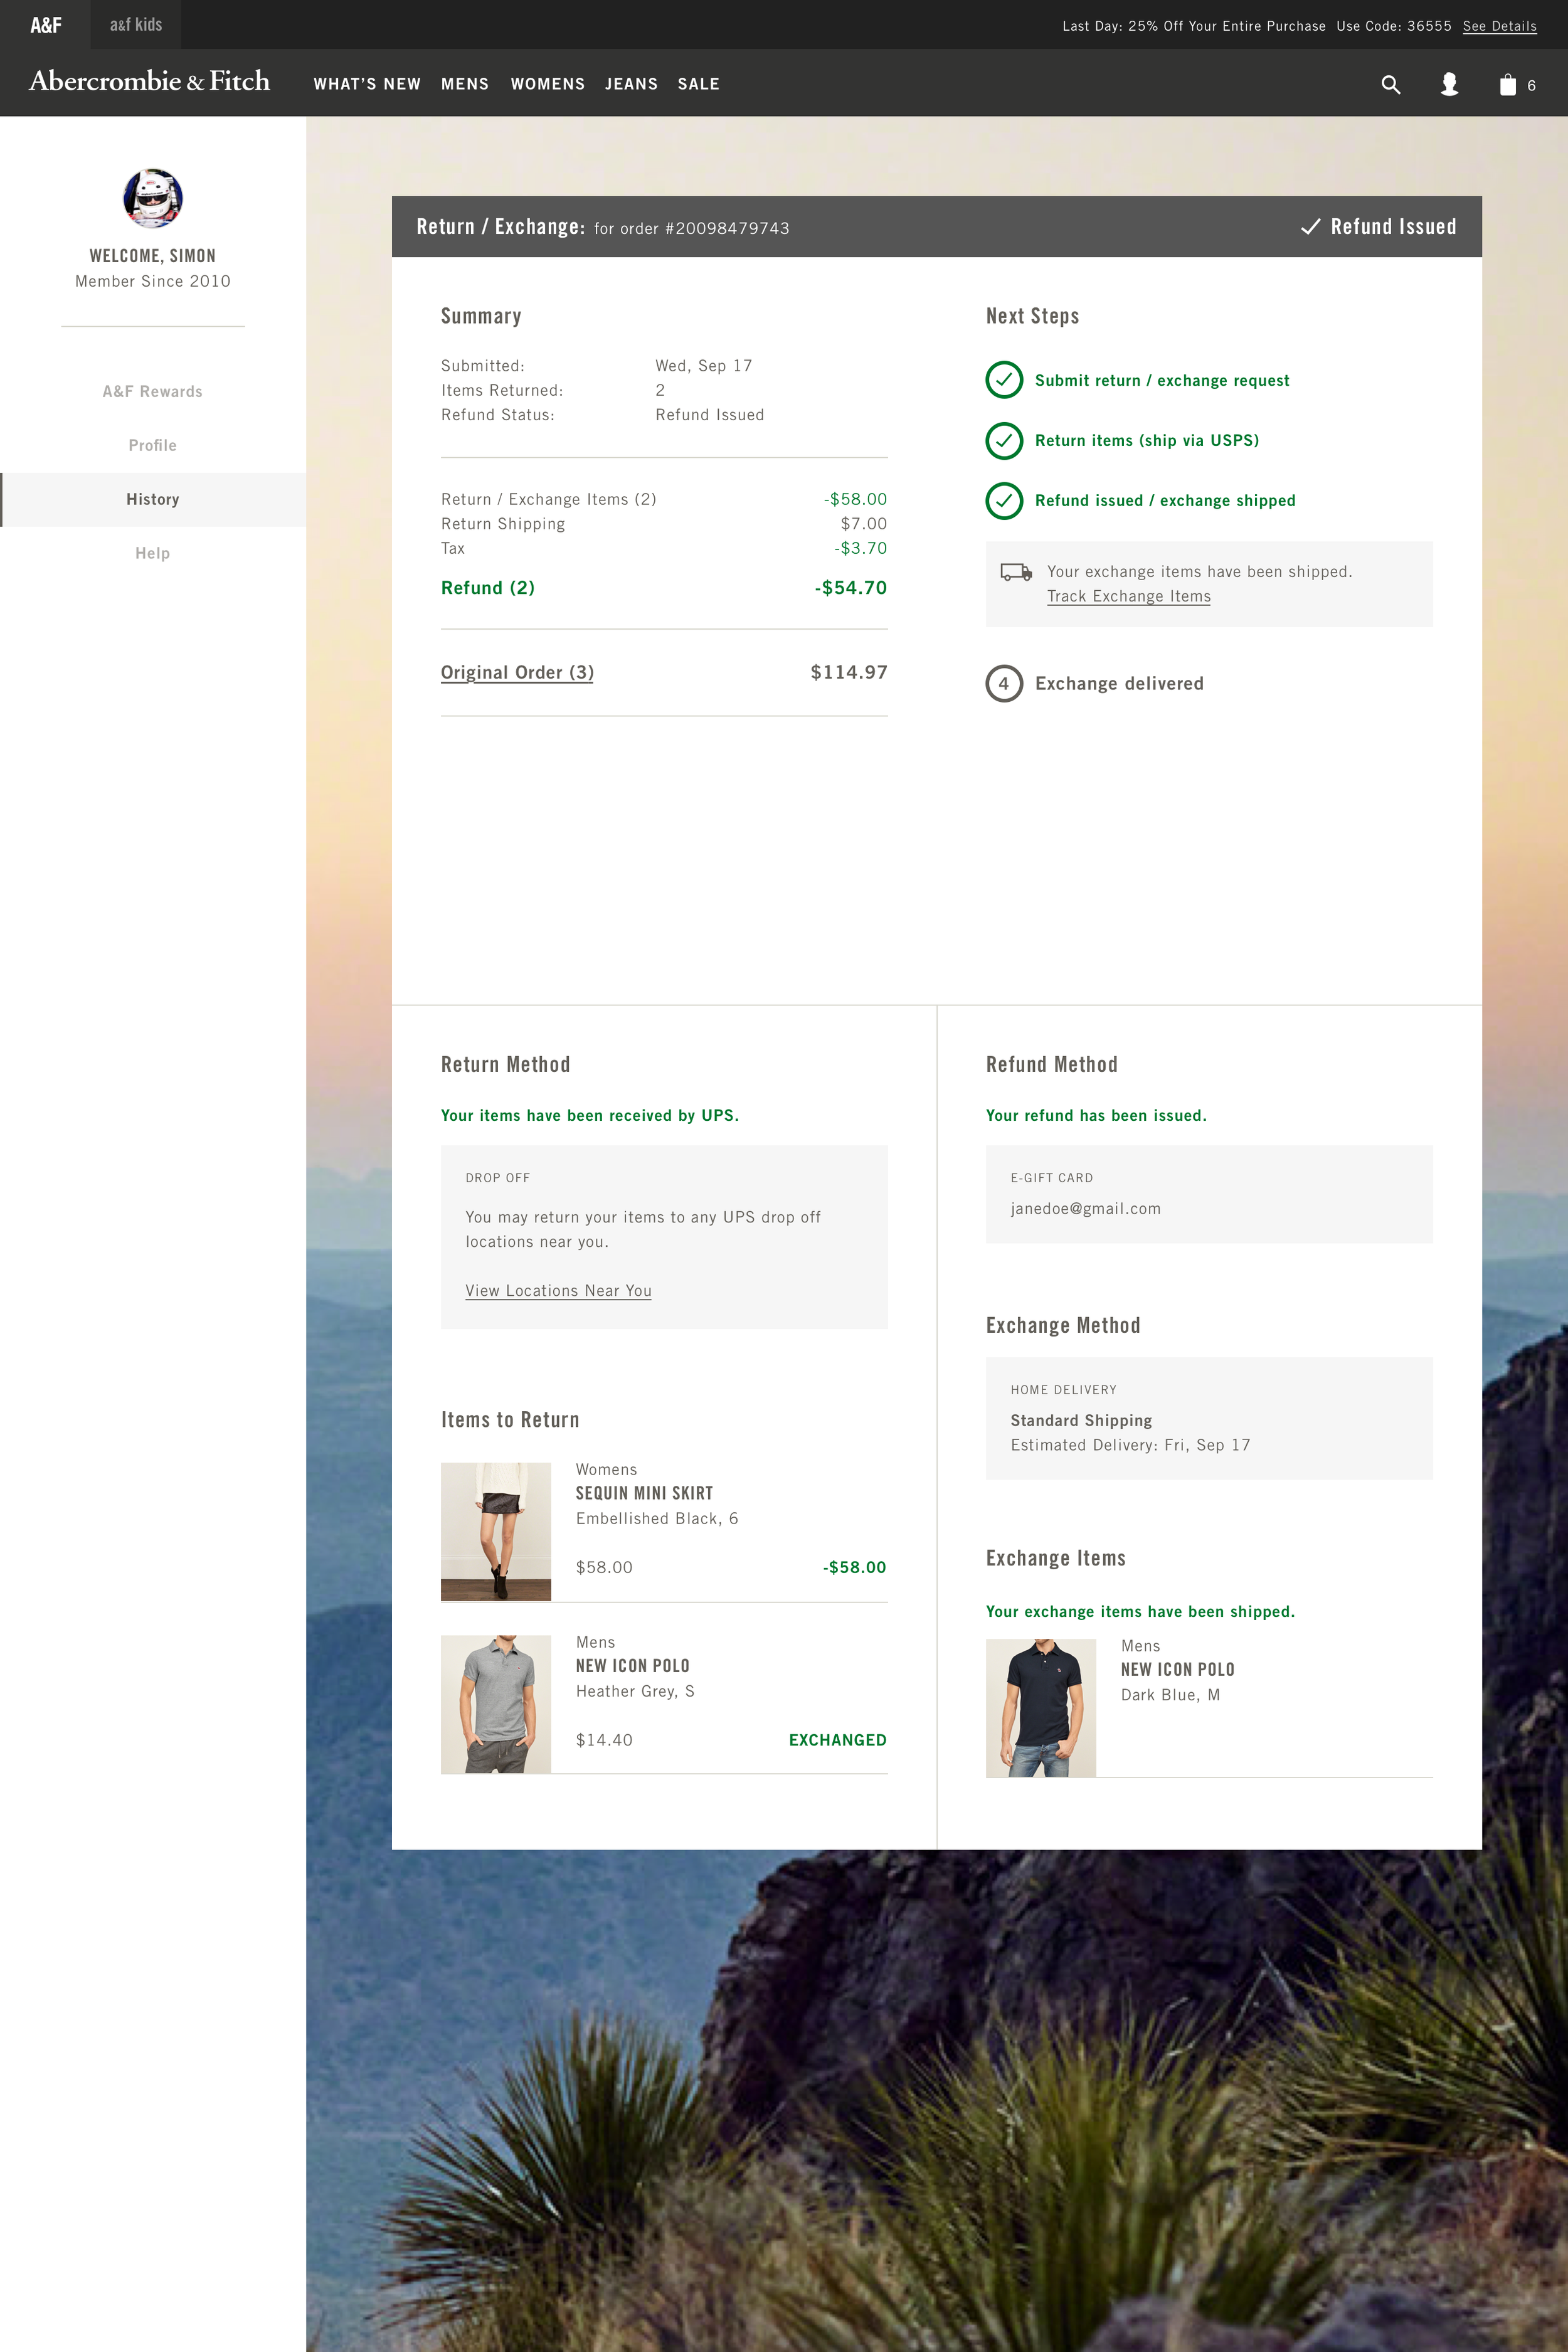The image size is (1568, 2352).
Task: Click Simon's profile avatar picture
Action: [x=153, y=198]
